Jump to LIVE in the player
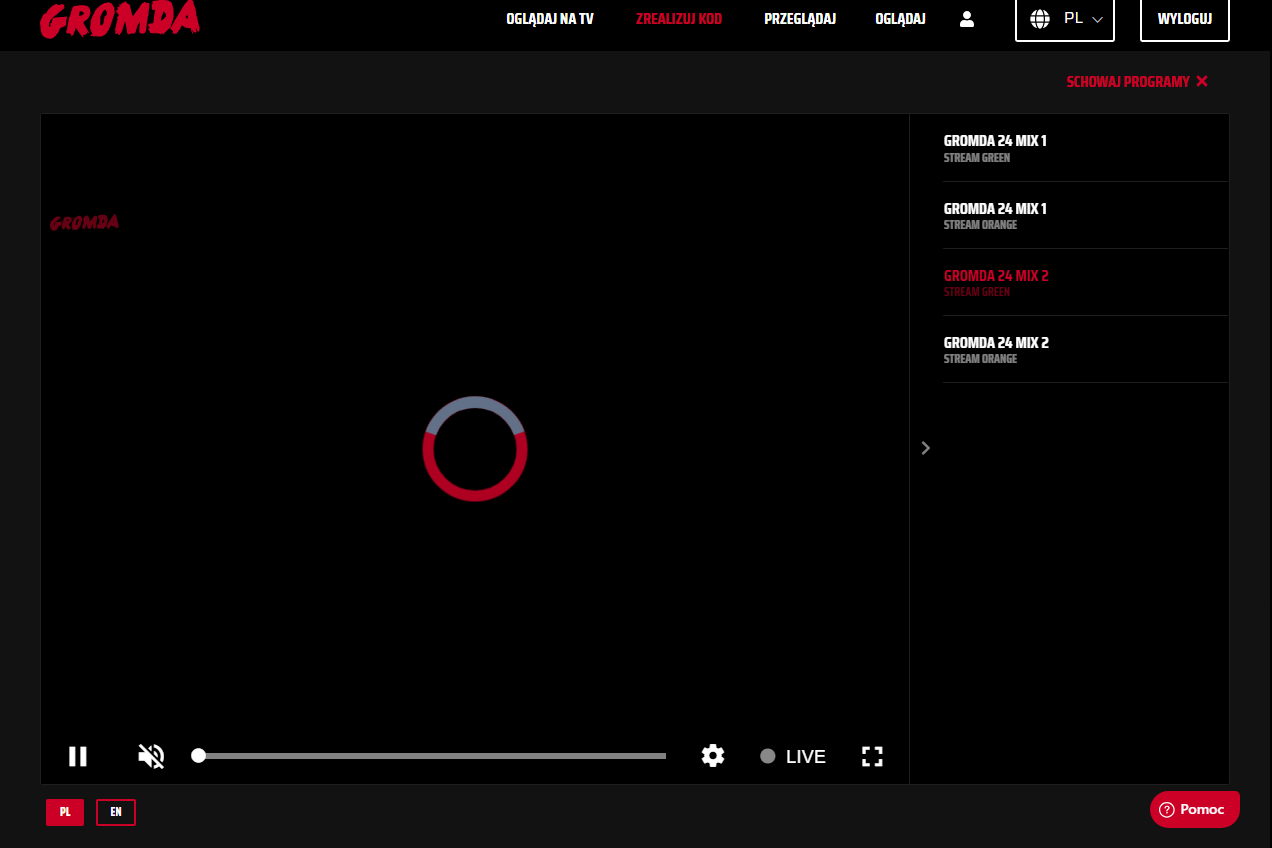1272x848 pixels. click(x=793, y=756)
